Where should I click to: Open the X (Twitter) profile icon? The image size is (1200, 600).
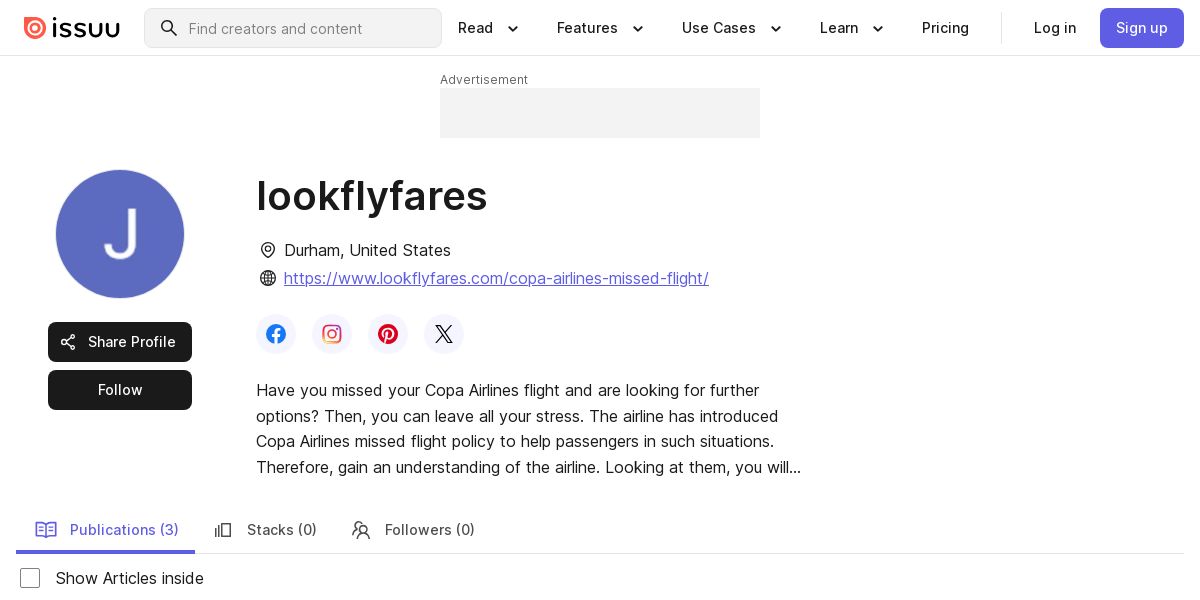tap(444, 334)
